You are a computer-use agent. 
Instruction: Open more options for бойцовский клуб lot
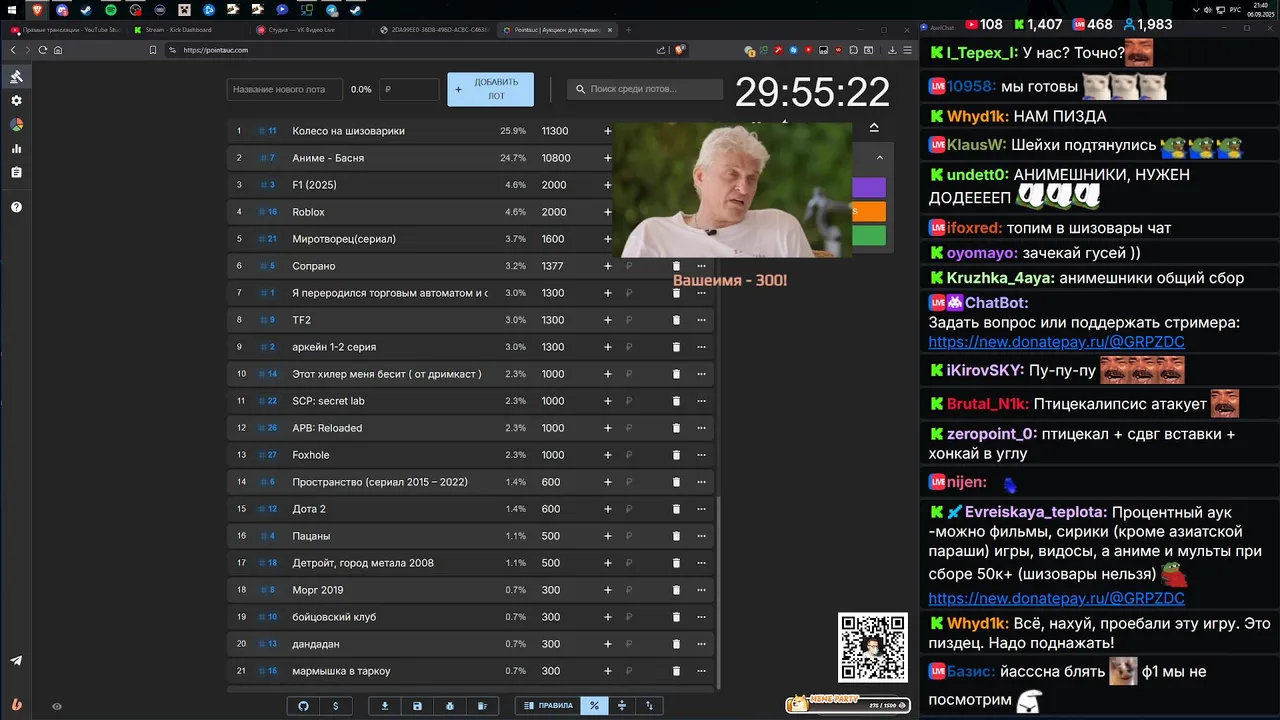click(702, 617)
